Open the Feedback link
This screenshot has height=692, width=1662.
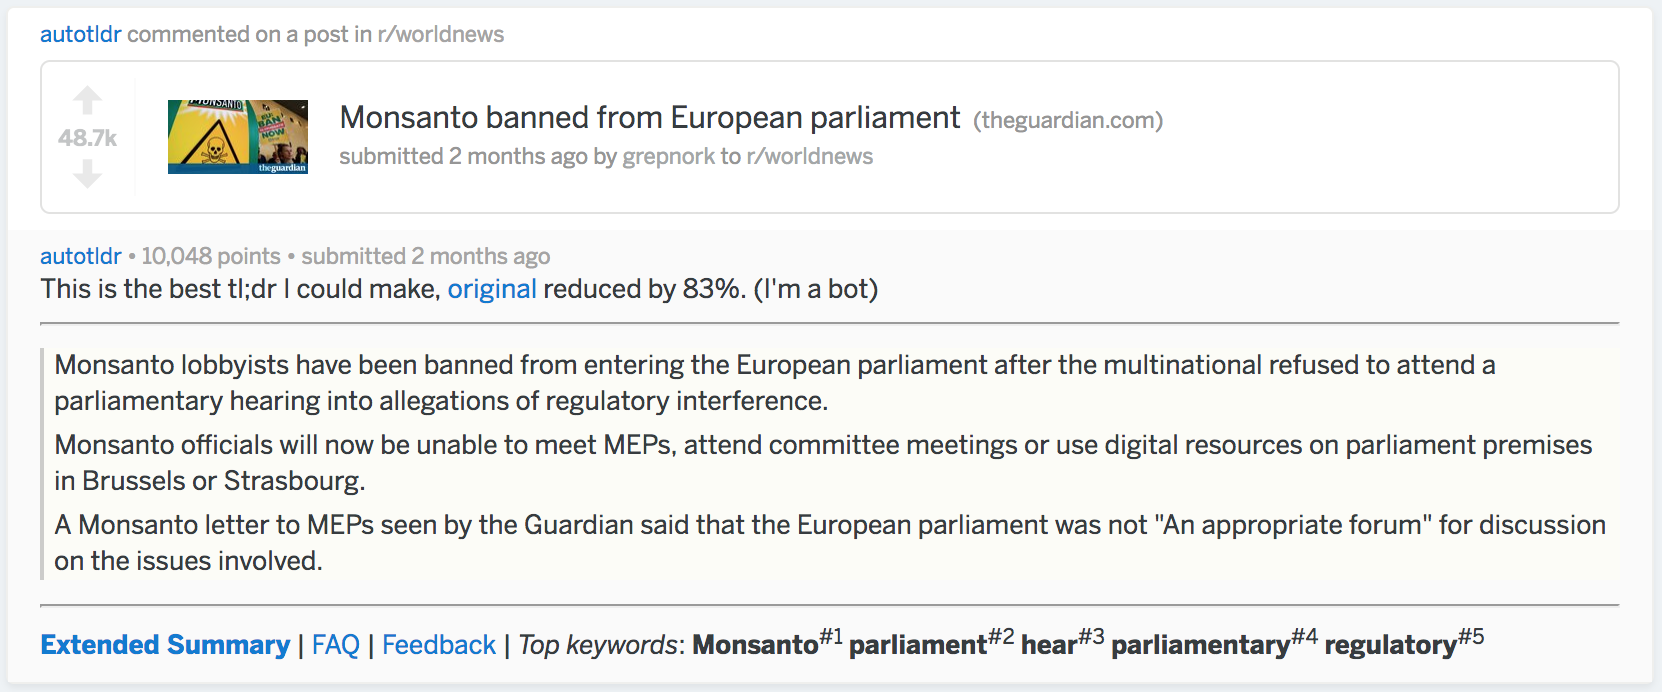click(x=439, y=645)
